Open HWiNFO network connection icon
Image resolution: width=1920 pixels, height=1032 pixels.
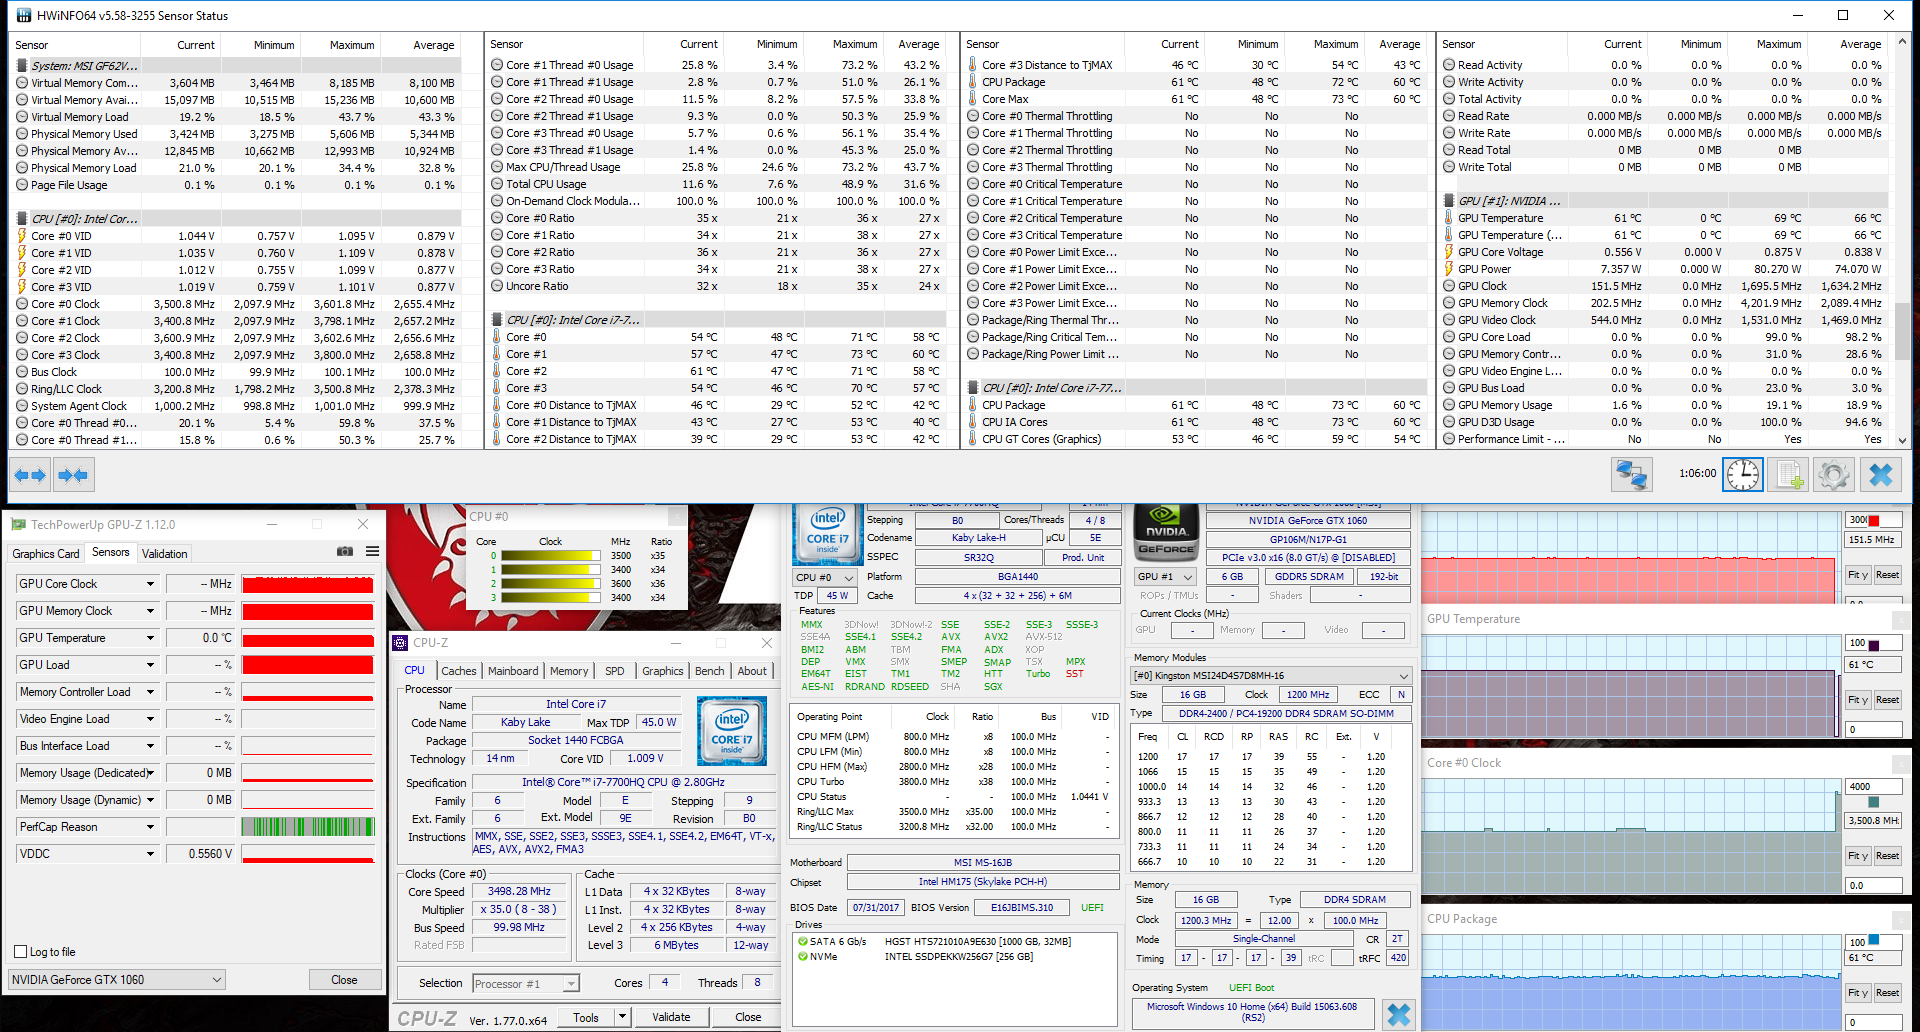tap(1631, 475)
